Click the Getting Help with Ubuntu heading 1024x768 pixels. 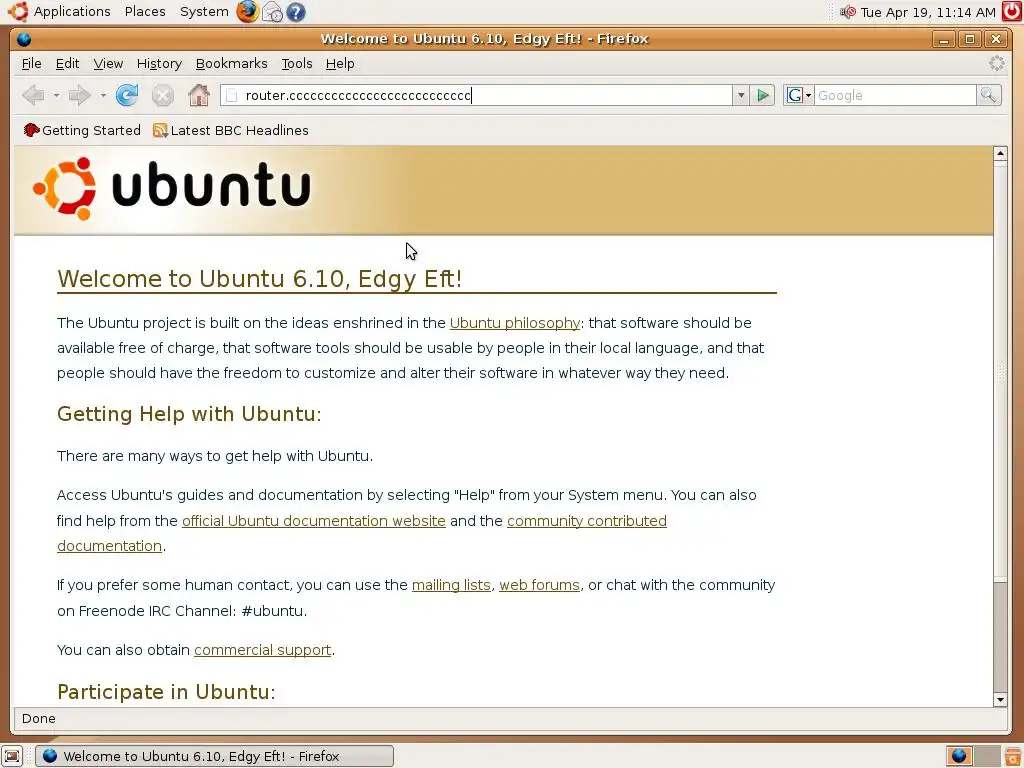tap(189, 414)
